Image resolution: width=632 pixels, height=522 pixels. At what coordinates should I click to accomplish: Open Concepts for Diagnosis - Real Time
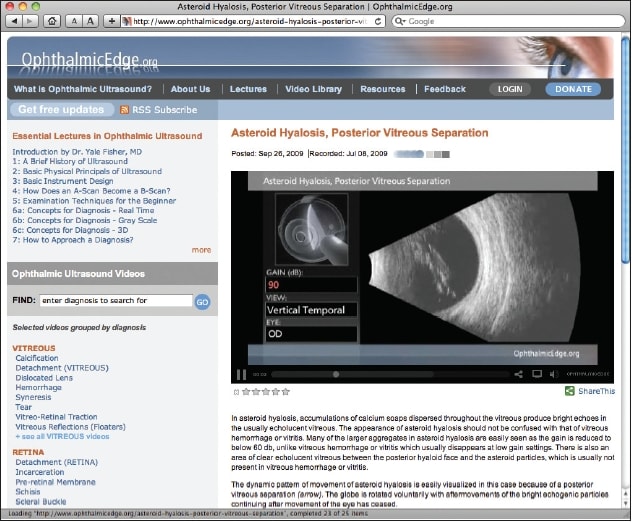coord(83,210)
